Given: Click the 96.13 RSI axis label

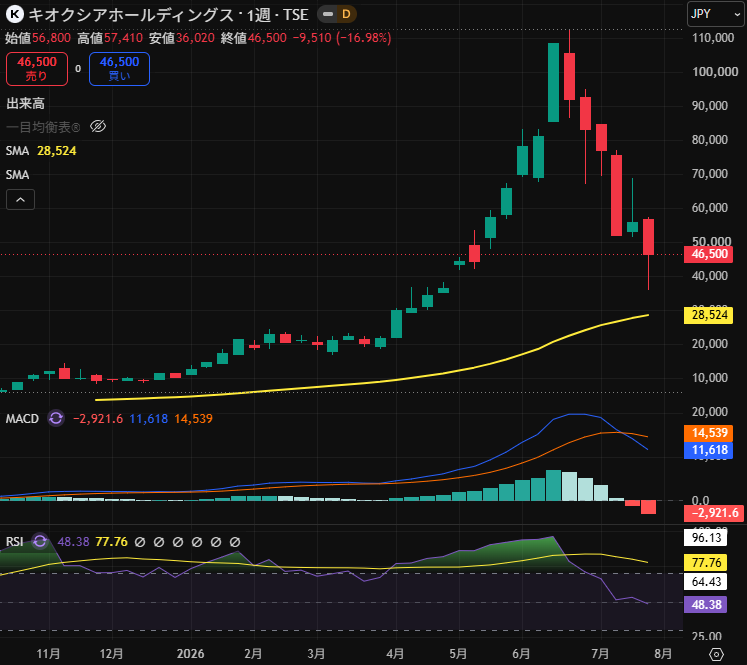Looking at the screenshot, I should [x=706, y=538].
